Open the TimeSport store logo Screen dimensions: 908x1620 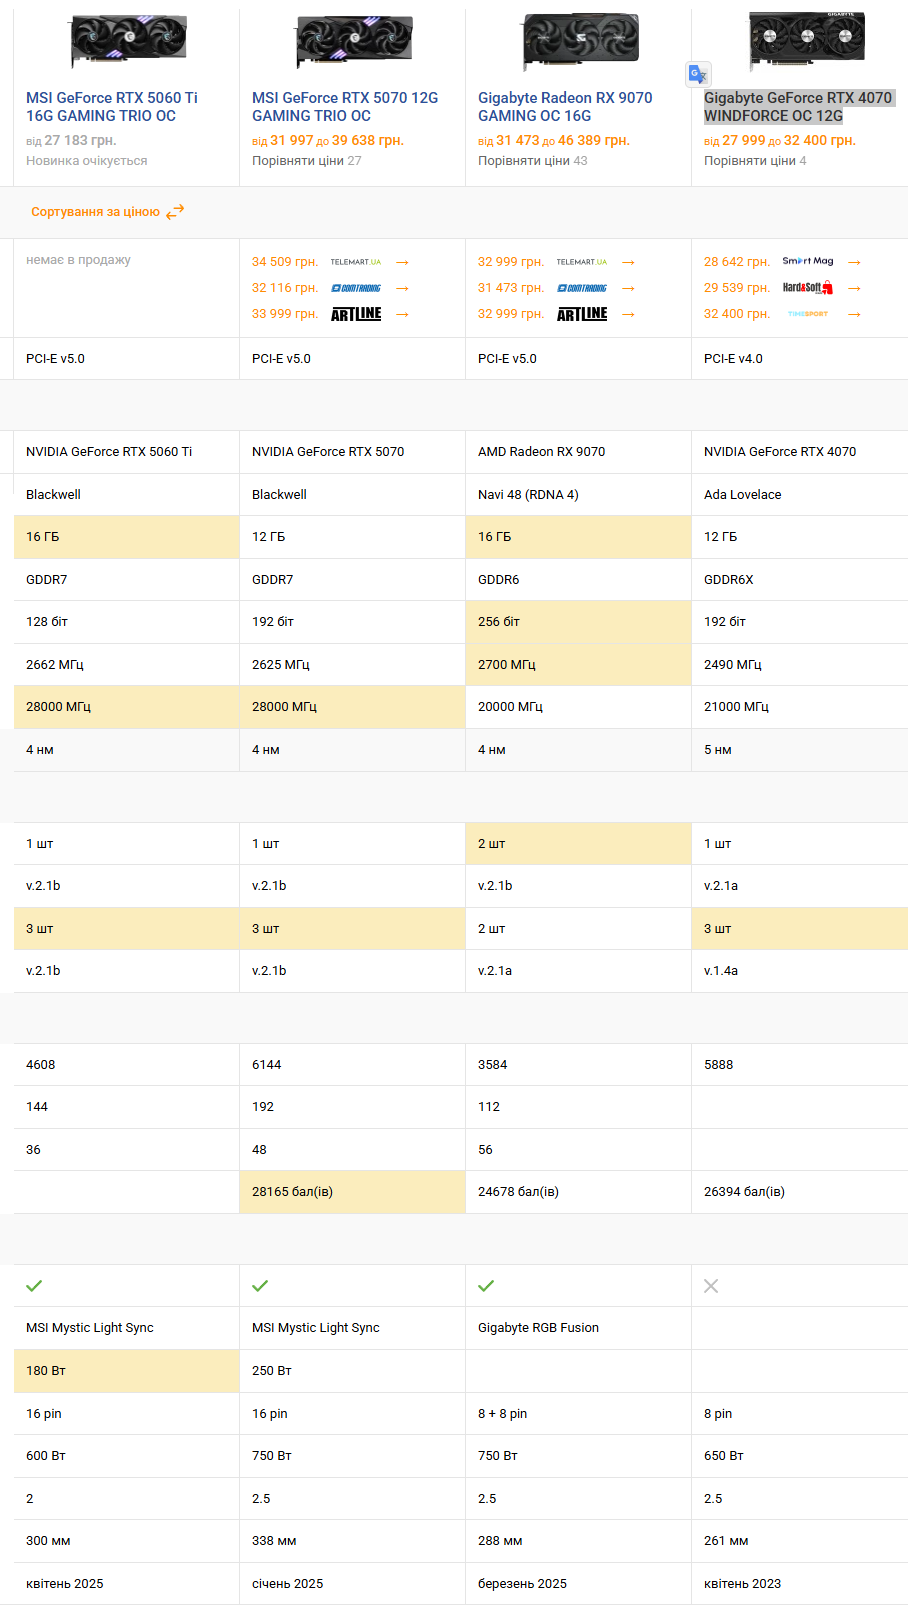(x=808, y=314)
